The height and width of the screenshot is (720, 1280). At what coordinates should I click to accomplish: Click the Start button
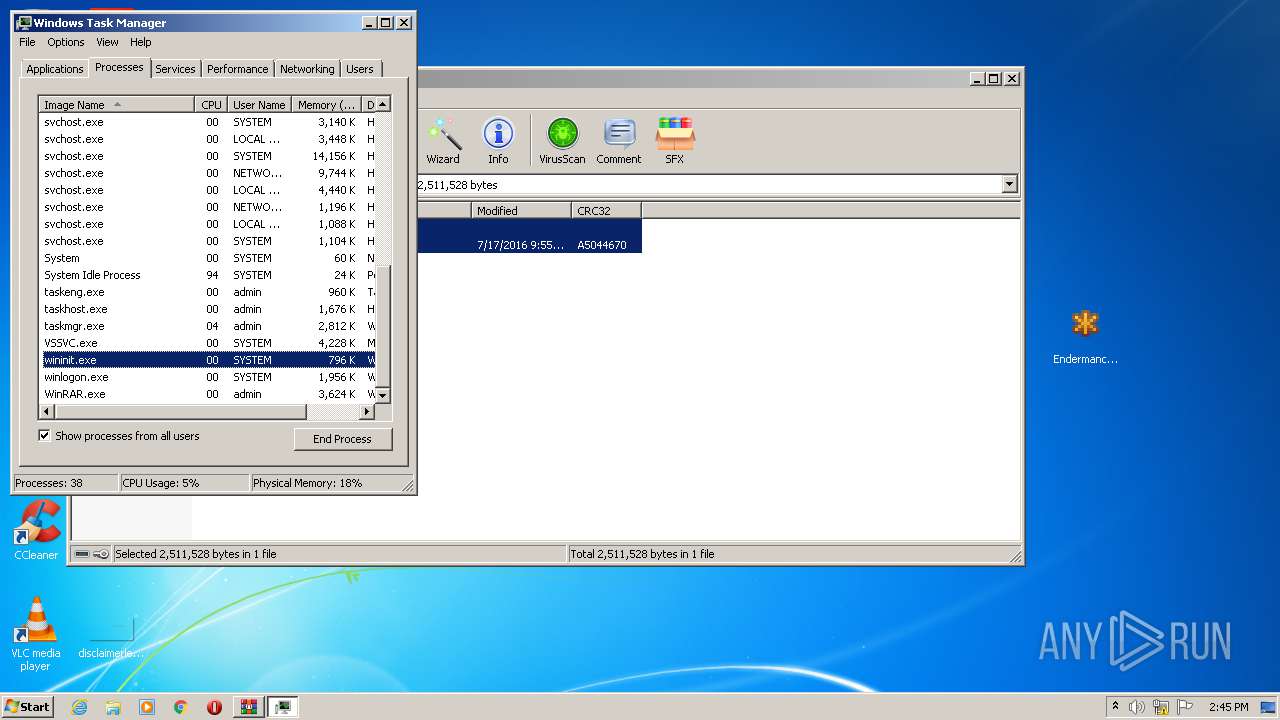coord(27,707)
